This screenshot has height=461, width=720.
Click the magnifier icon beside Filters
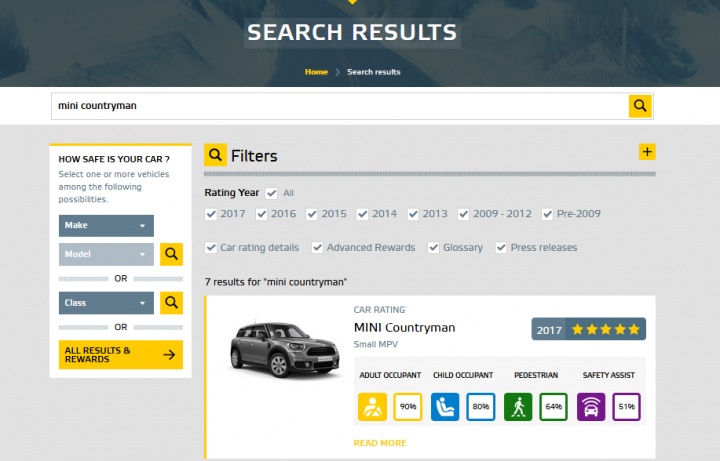pyautogui.click(x=215, y=155)
